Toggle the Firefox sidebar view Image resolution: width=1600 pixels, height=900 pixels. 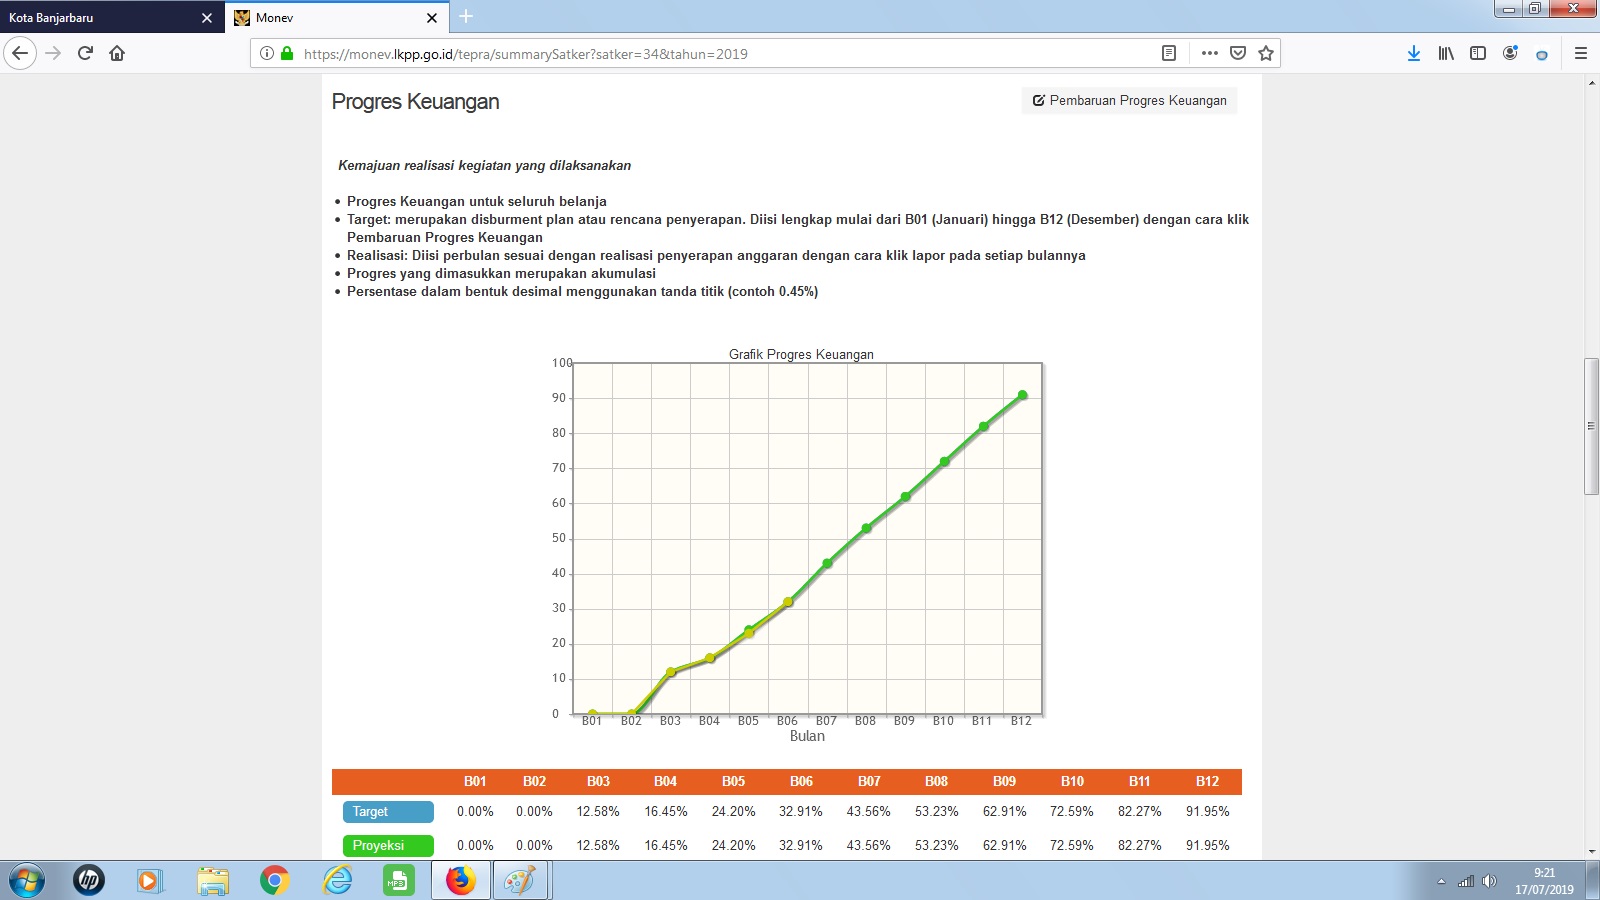pyautogui.click(x=1478, y=53)
